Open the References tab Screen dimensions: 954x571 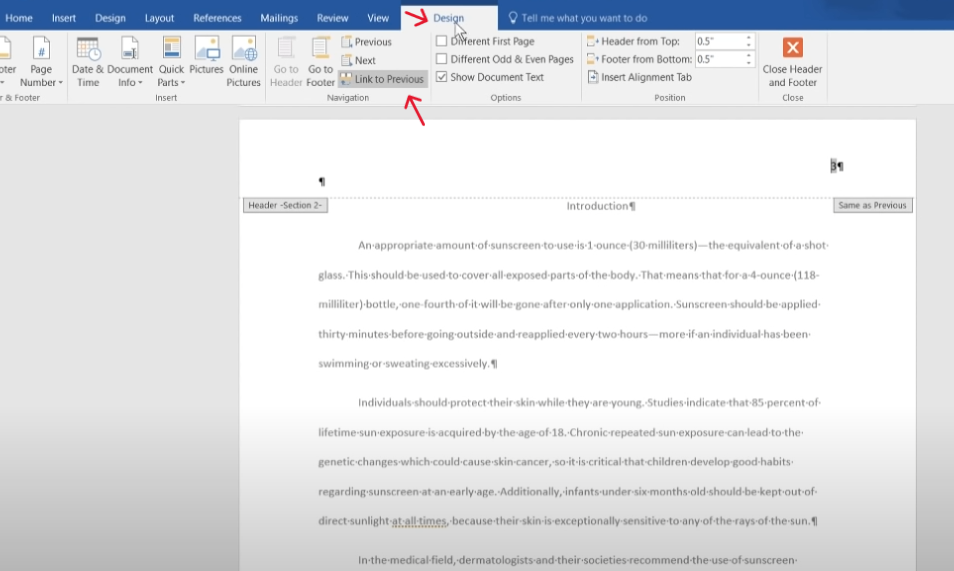[217, 18]
